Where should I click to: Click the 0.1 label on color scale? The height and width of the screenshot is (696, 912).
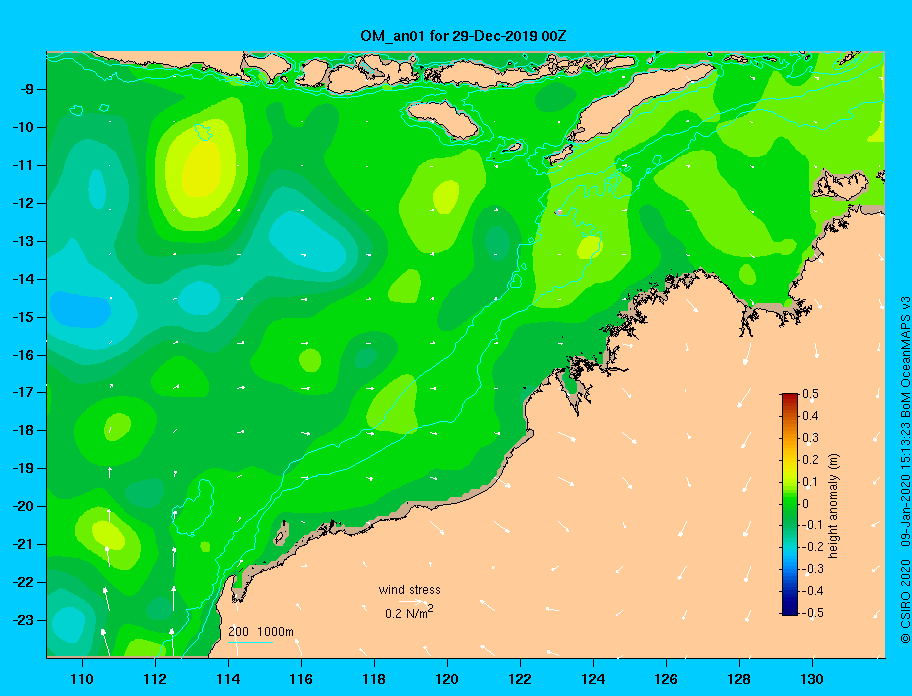tap(810, 482)
